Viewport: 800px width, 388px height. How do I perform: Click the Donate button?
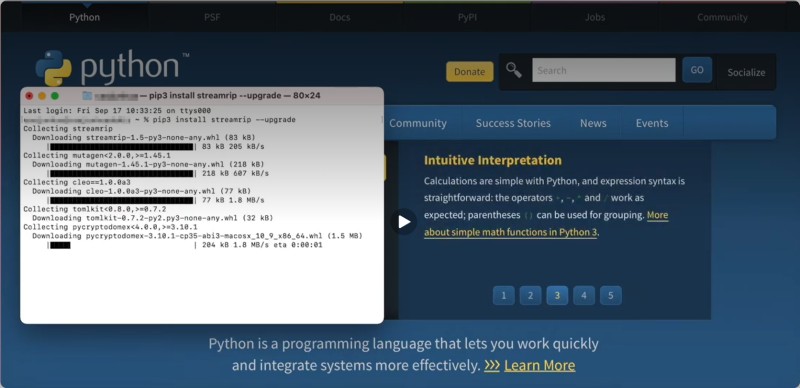(469, 71)
